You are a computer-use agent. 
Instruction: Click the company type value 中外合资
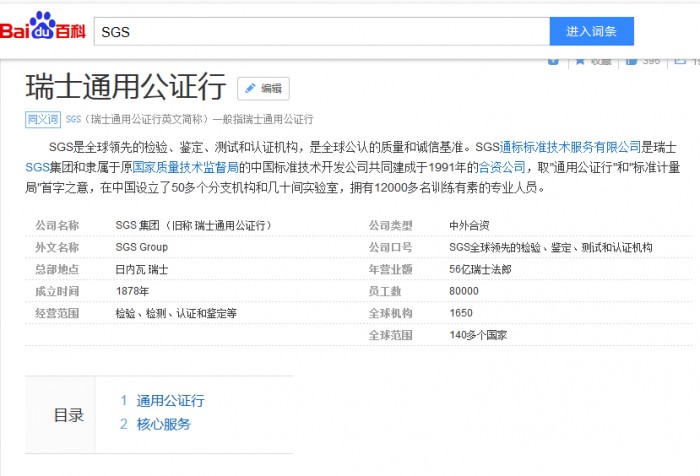(x=469, y=225)
